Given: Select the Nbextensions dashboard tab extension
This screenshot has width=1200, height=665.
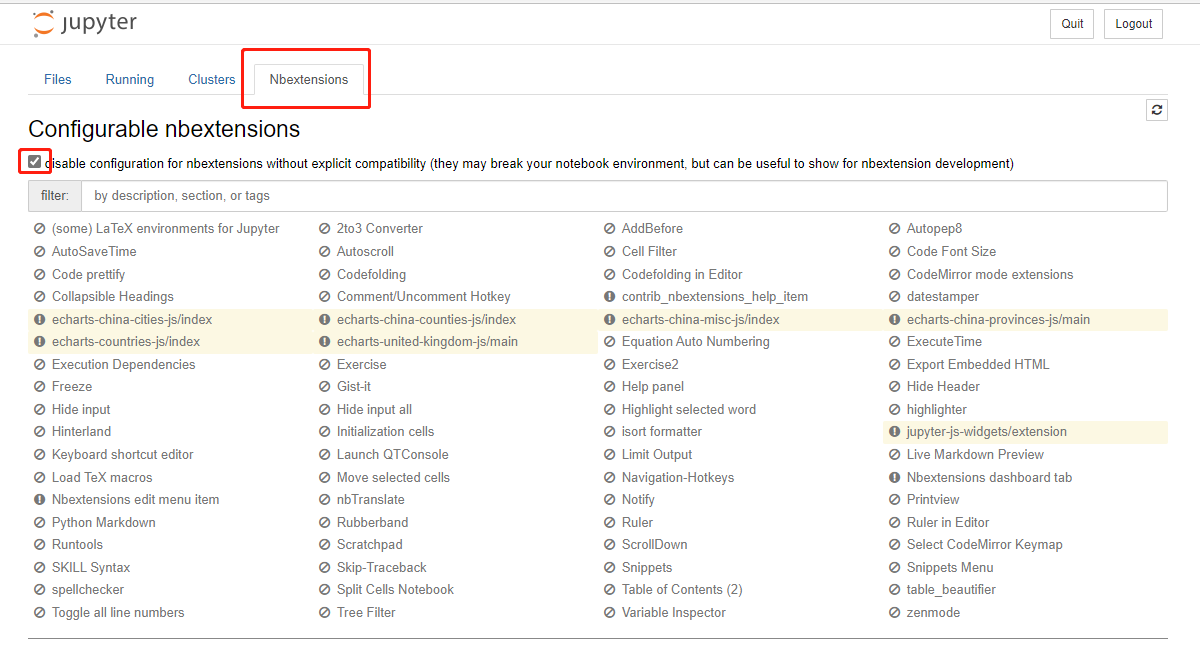Looking at the screenshot, I should pyautogui.click(x=989, y=478).
